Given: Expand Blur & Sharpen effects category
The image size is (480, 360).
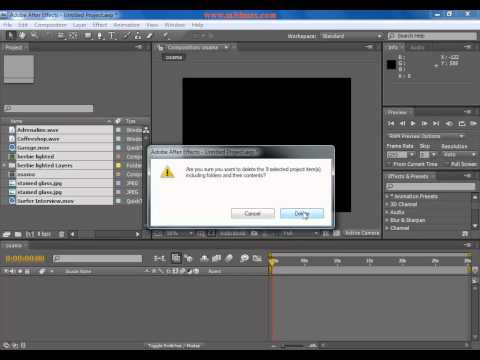Looking at the screenshot, I should tap(387, 220).
